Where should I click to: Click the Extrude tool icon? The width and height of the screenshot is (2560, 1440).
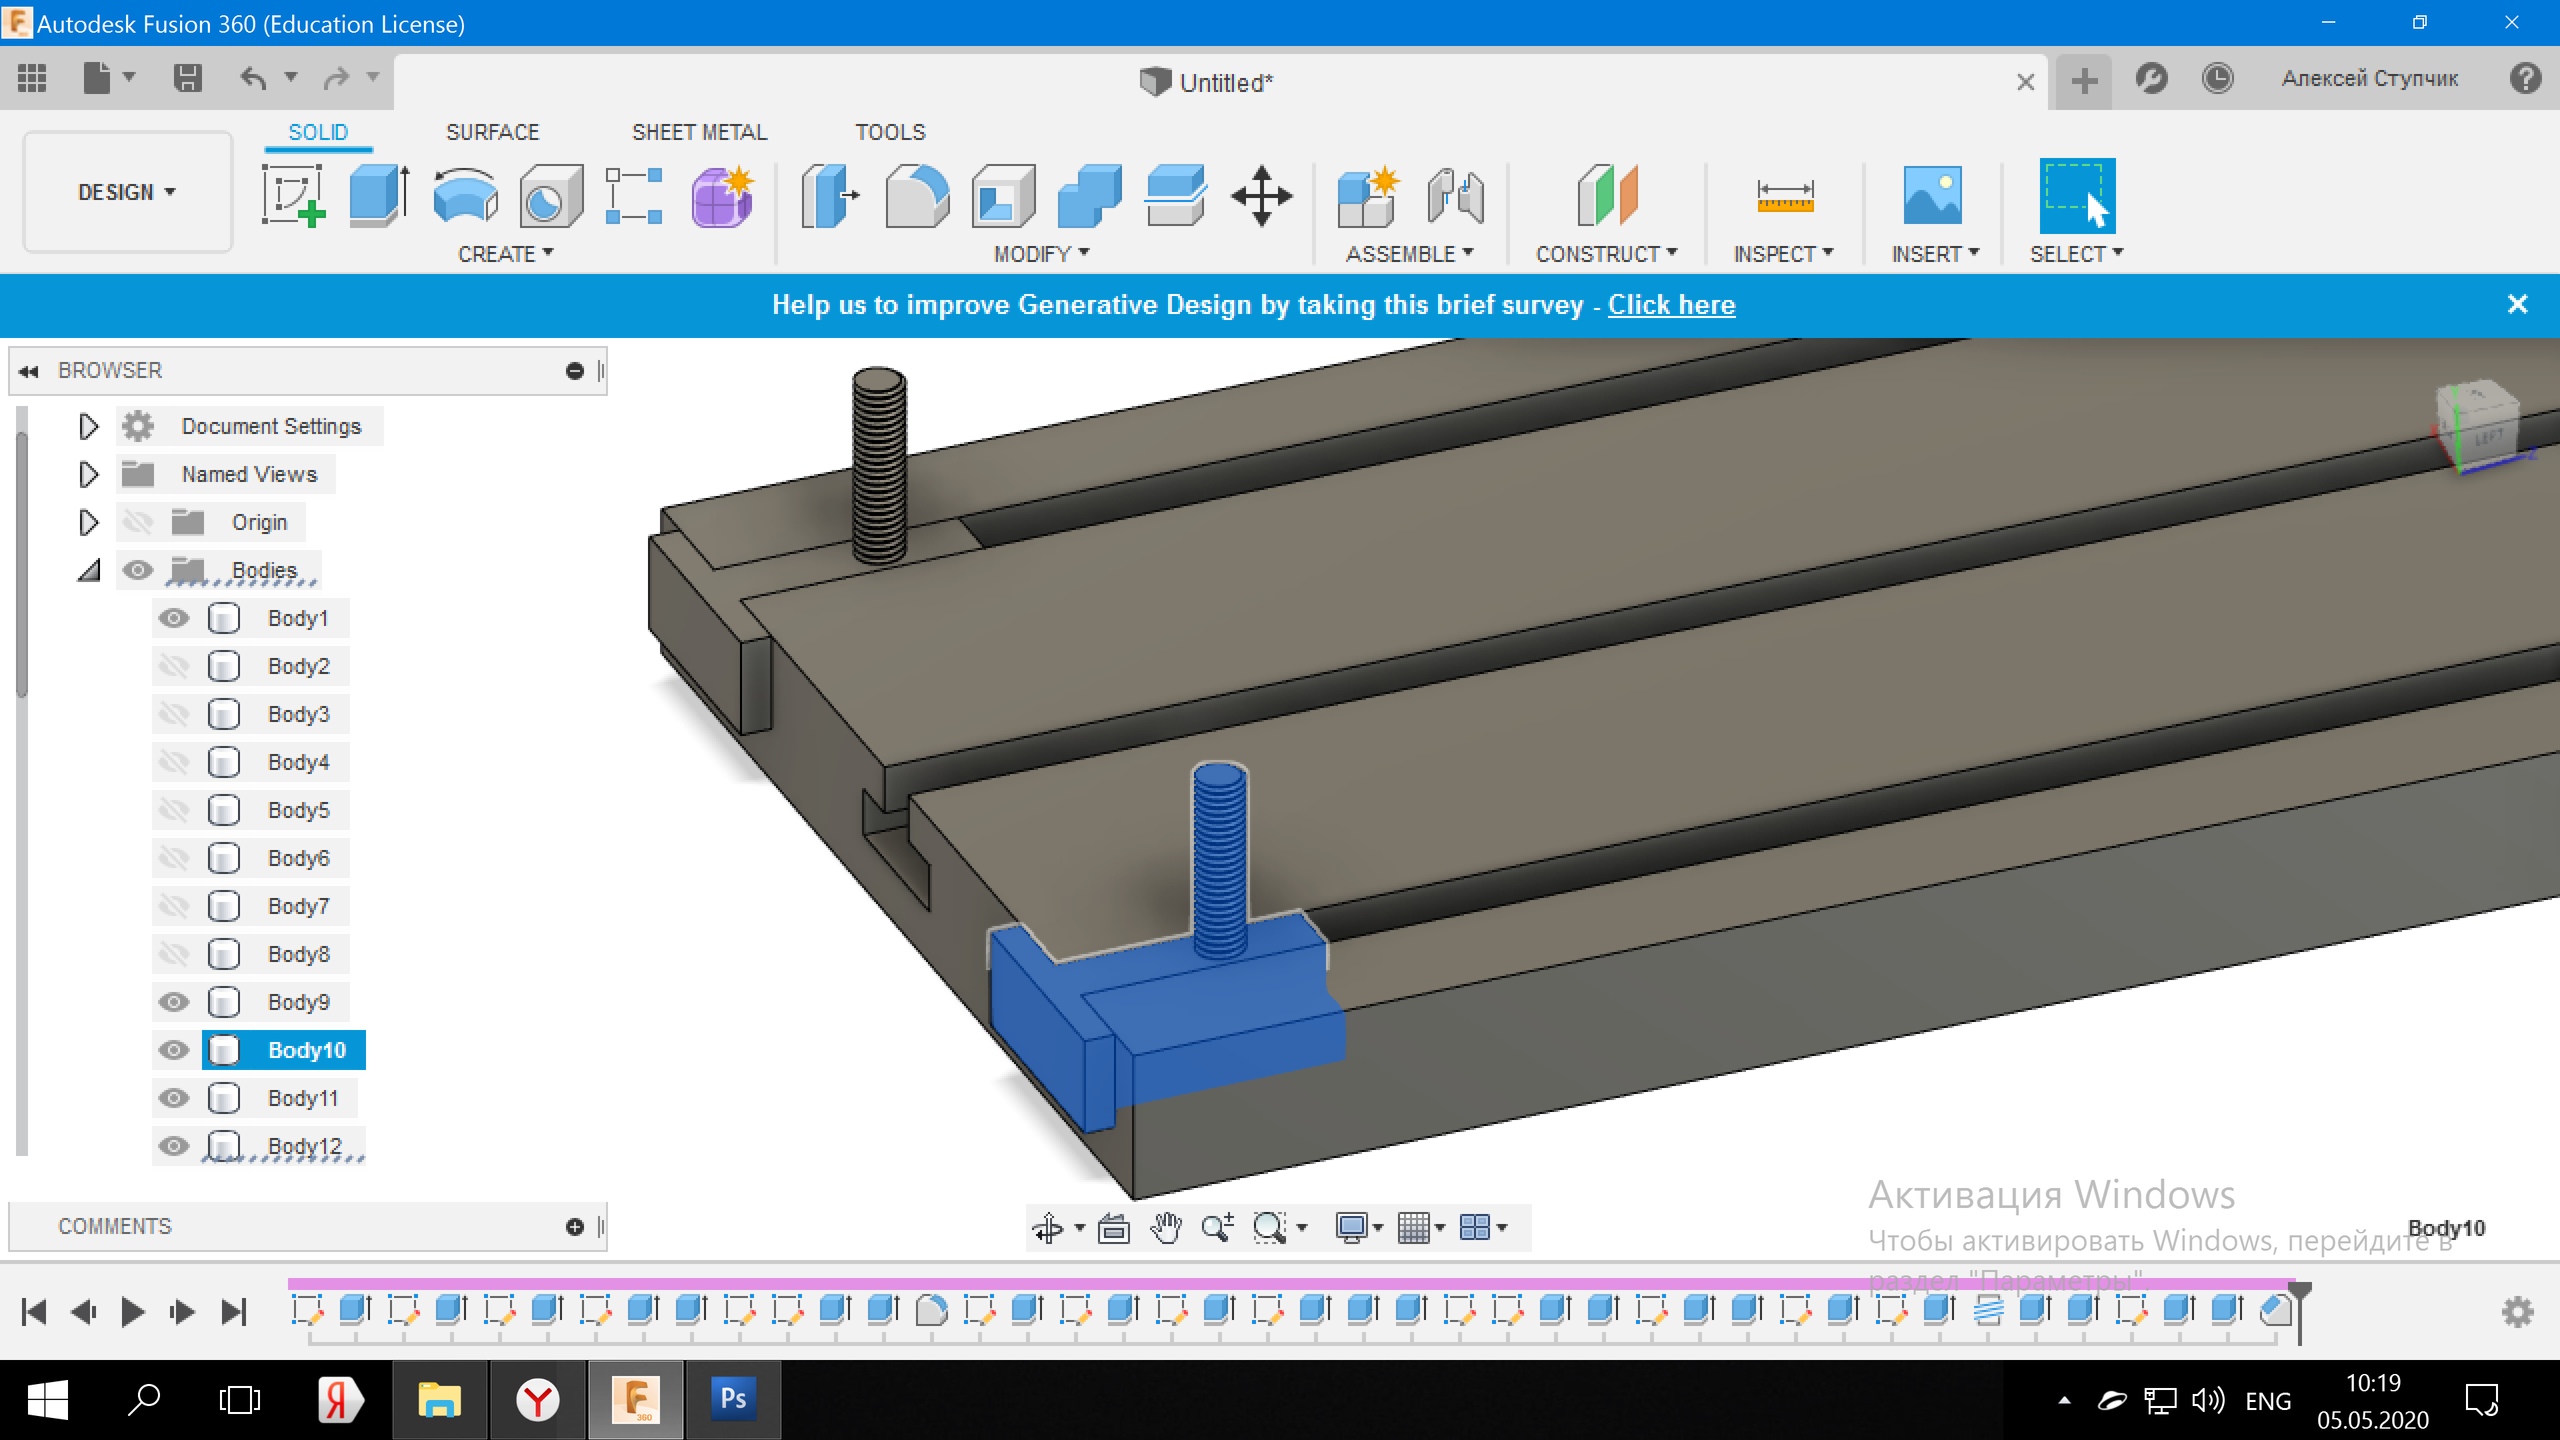click(x=379, y=196)
